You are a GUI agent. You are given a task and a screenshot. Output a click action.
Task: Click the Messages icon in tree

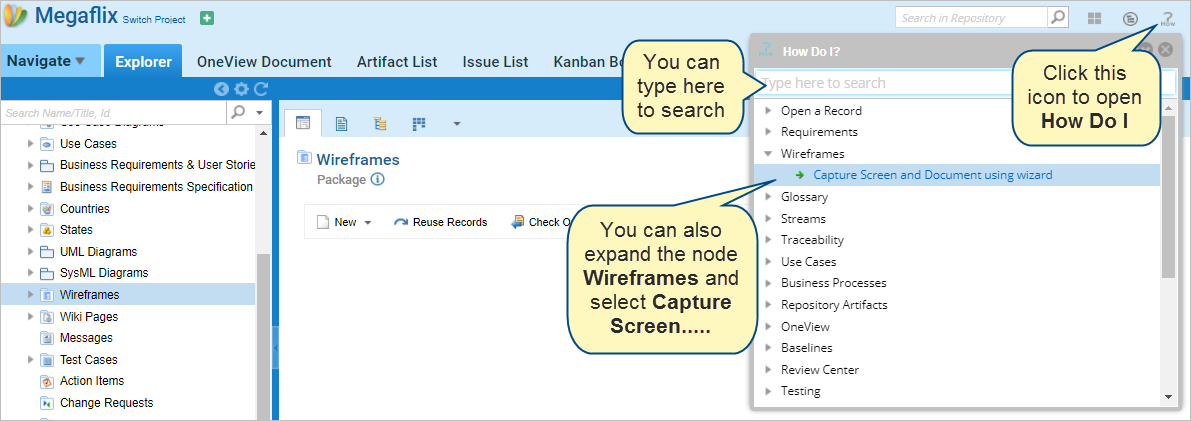(x=46, y=338)
